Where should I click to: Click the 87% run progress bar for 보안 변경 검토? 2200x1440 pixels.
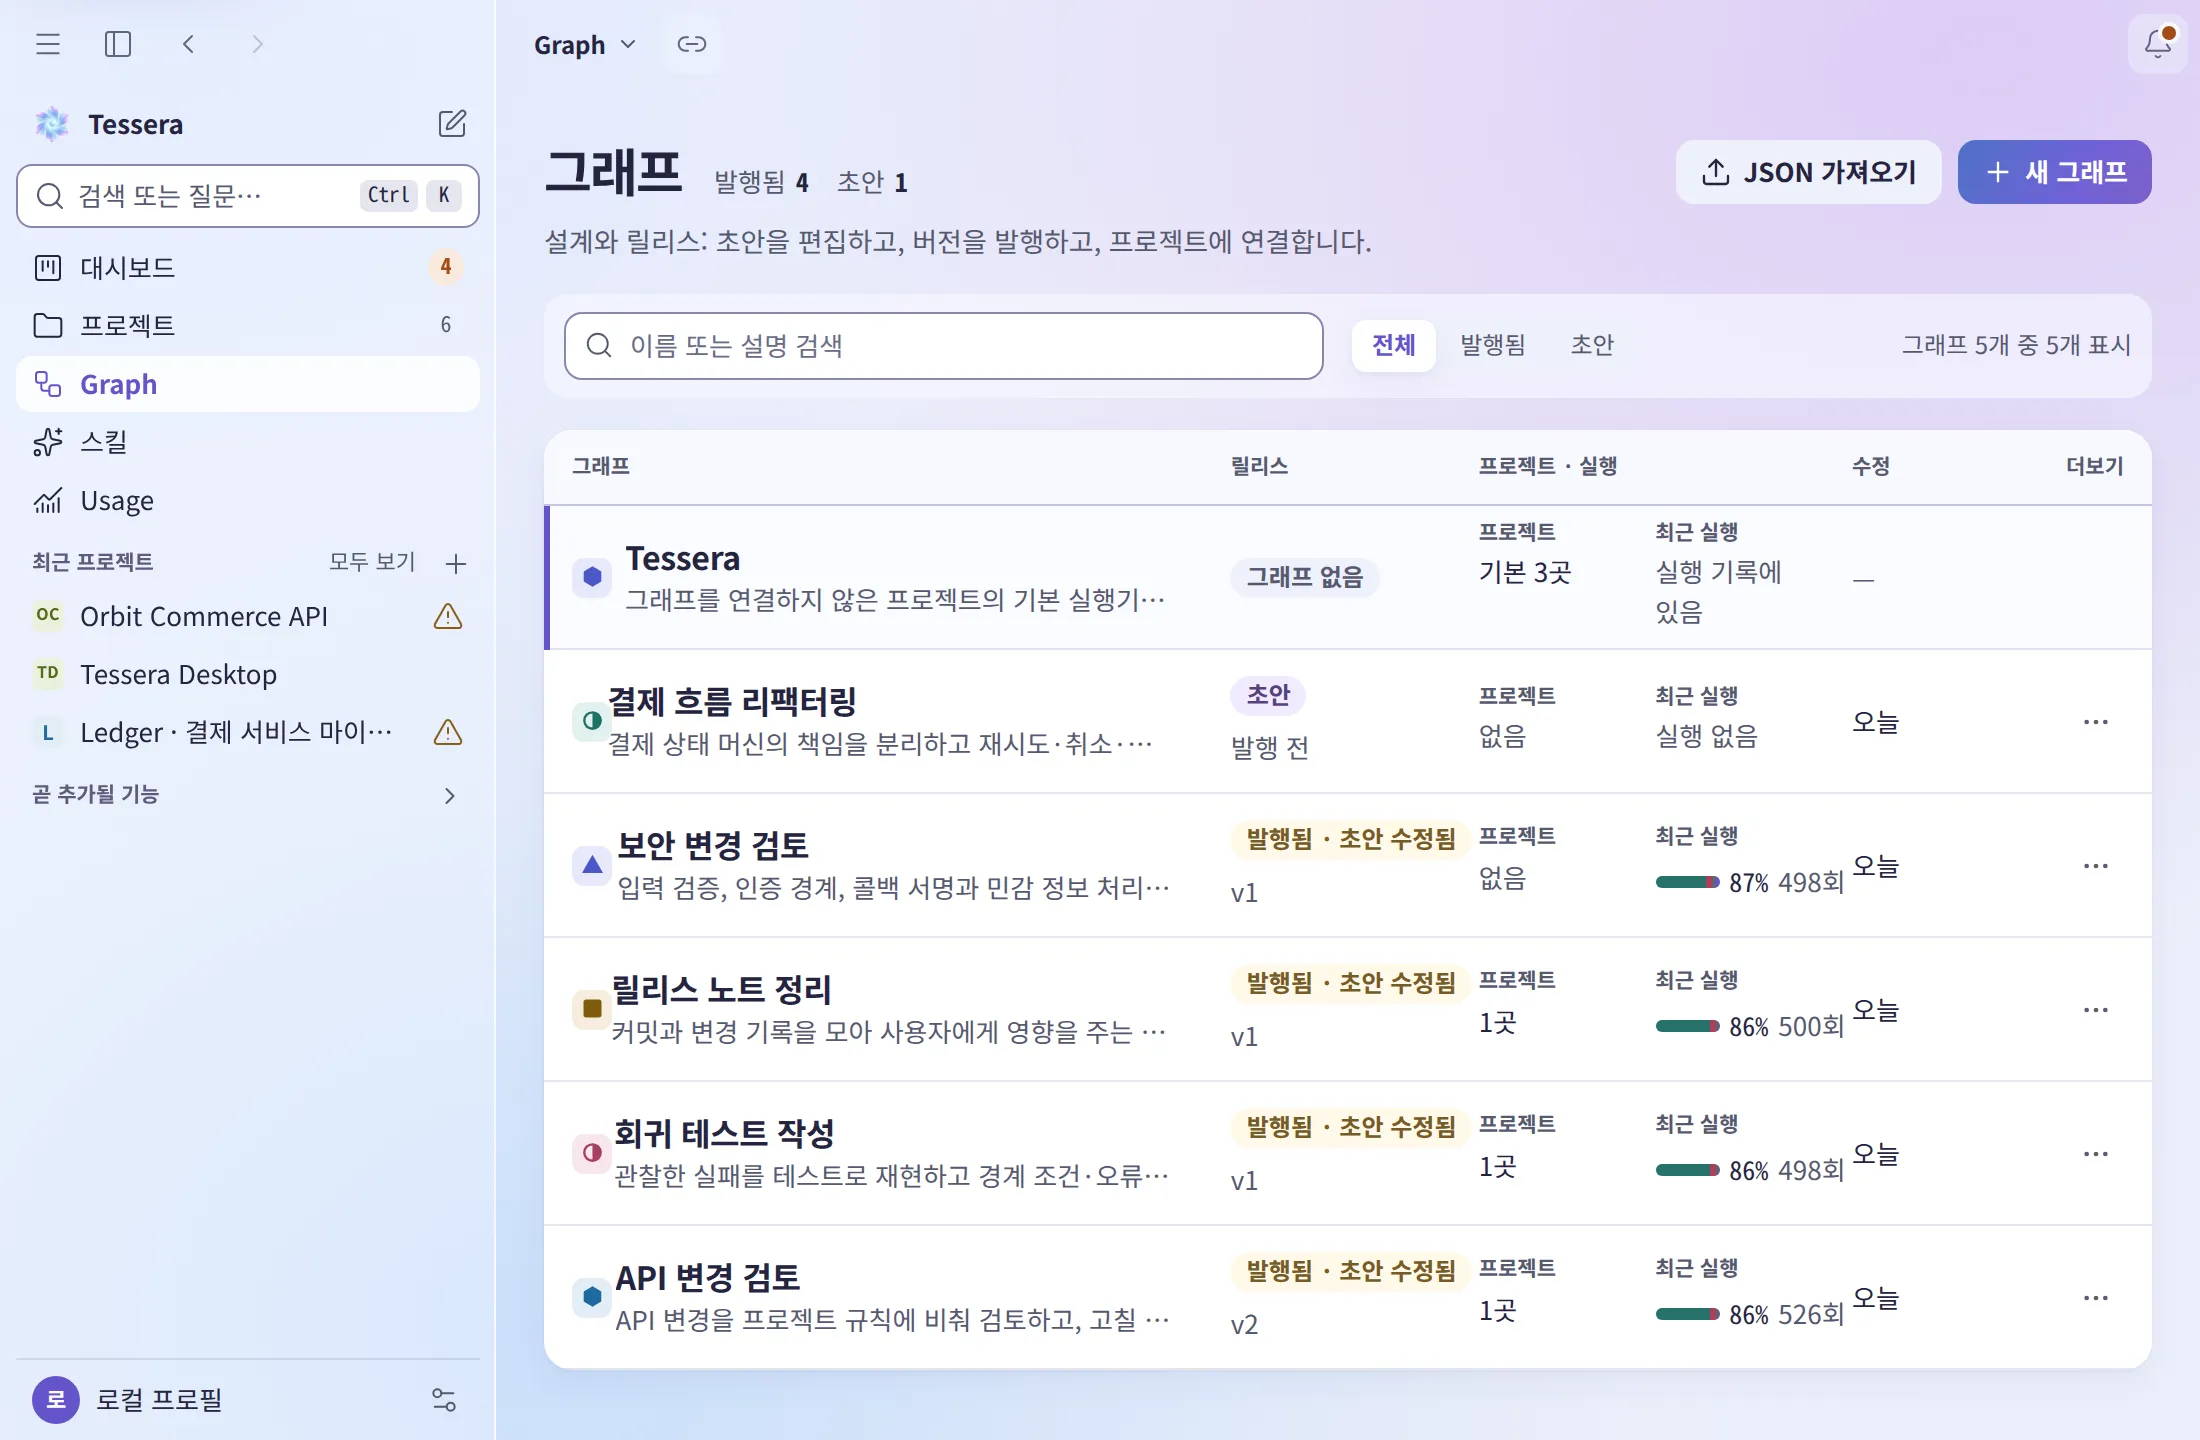[1687, 882]
